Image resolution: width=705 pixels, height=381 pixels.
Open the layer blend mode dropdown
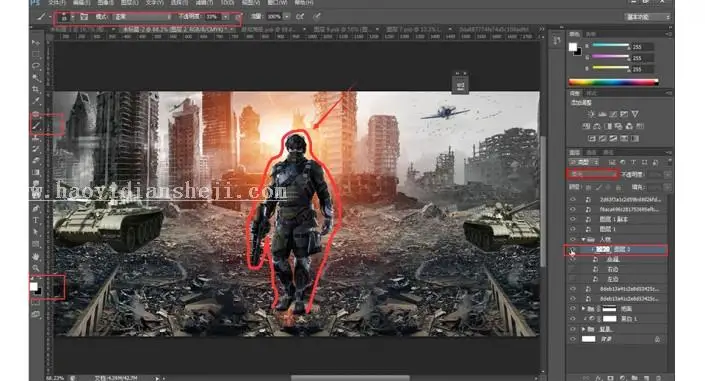pos(593,174)
